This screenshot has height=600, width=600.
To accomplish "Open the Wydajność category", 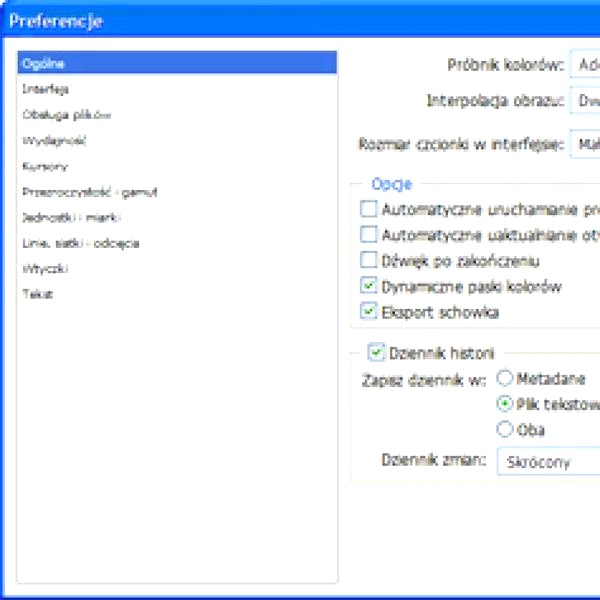I will pyautogui.click(x=177, y=141).
